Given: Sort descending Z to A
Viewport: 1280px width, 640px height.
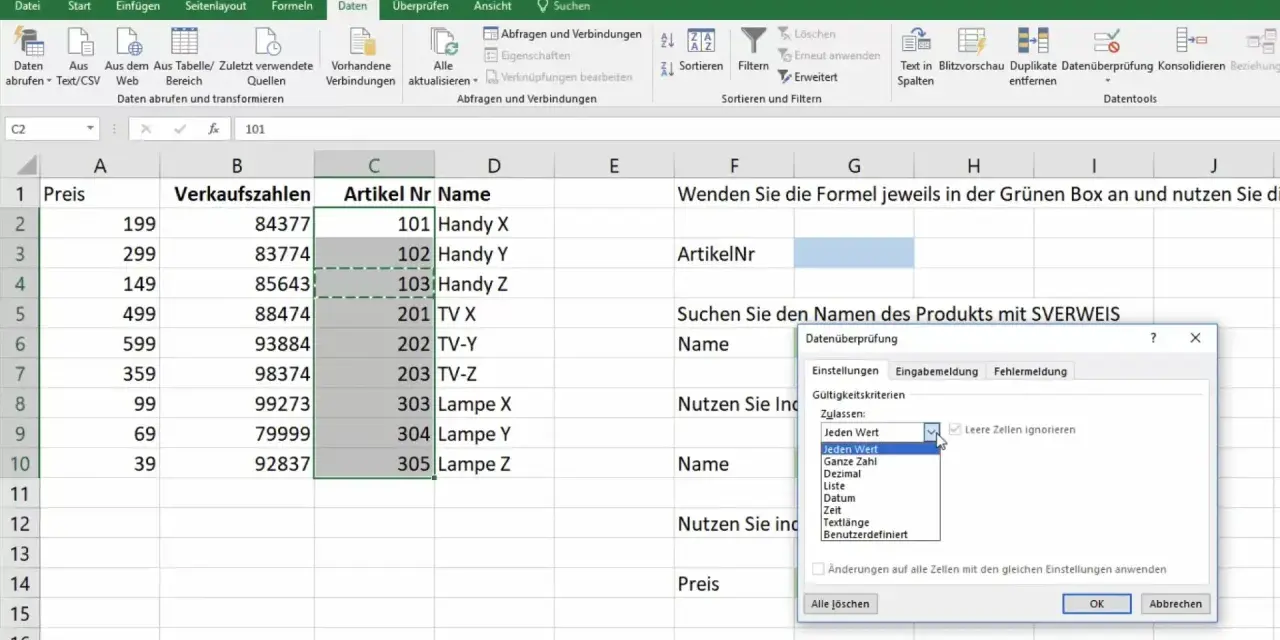Looking at the screenshot, I should click(x=668, y=69).
